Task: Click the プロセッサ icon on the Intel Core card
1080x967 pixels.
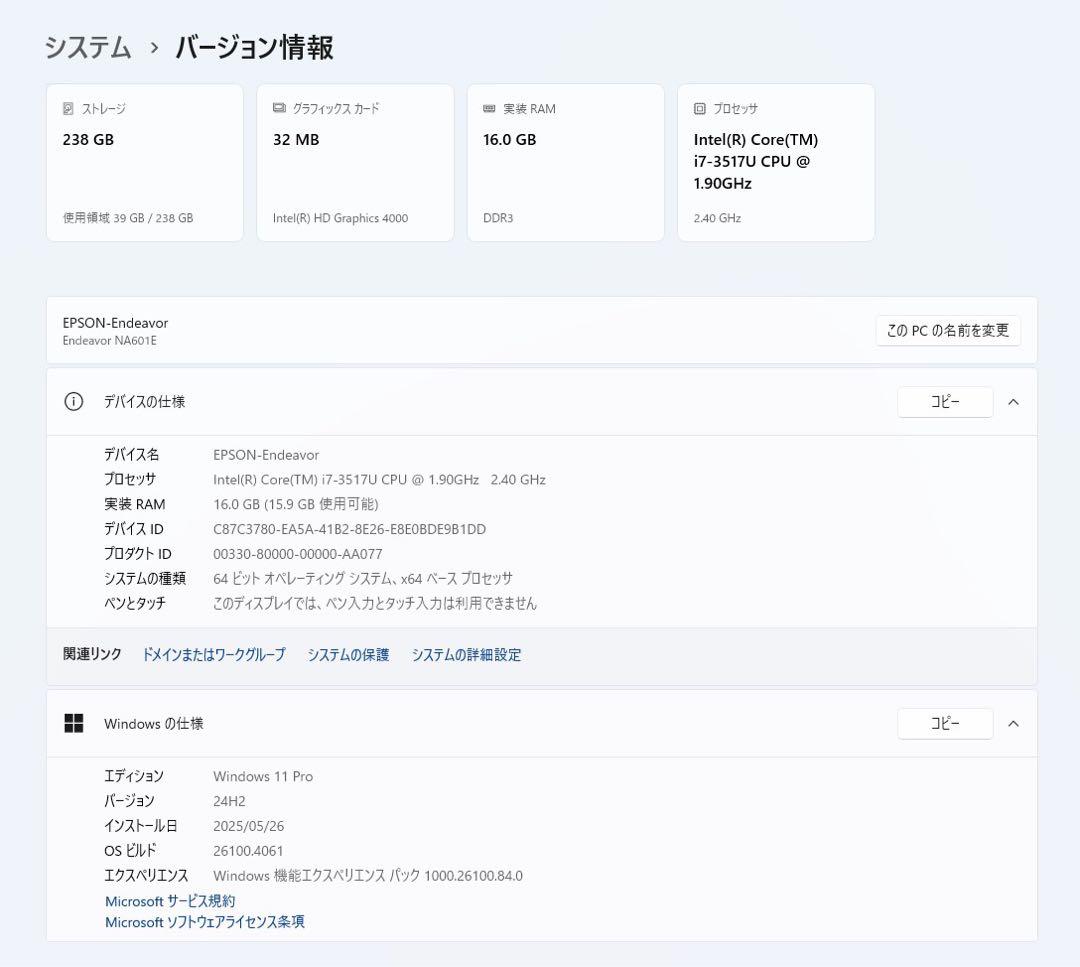Action: (x=698, y=108)
